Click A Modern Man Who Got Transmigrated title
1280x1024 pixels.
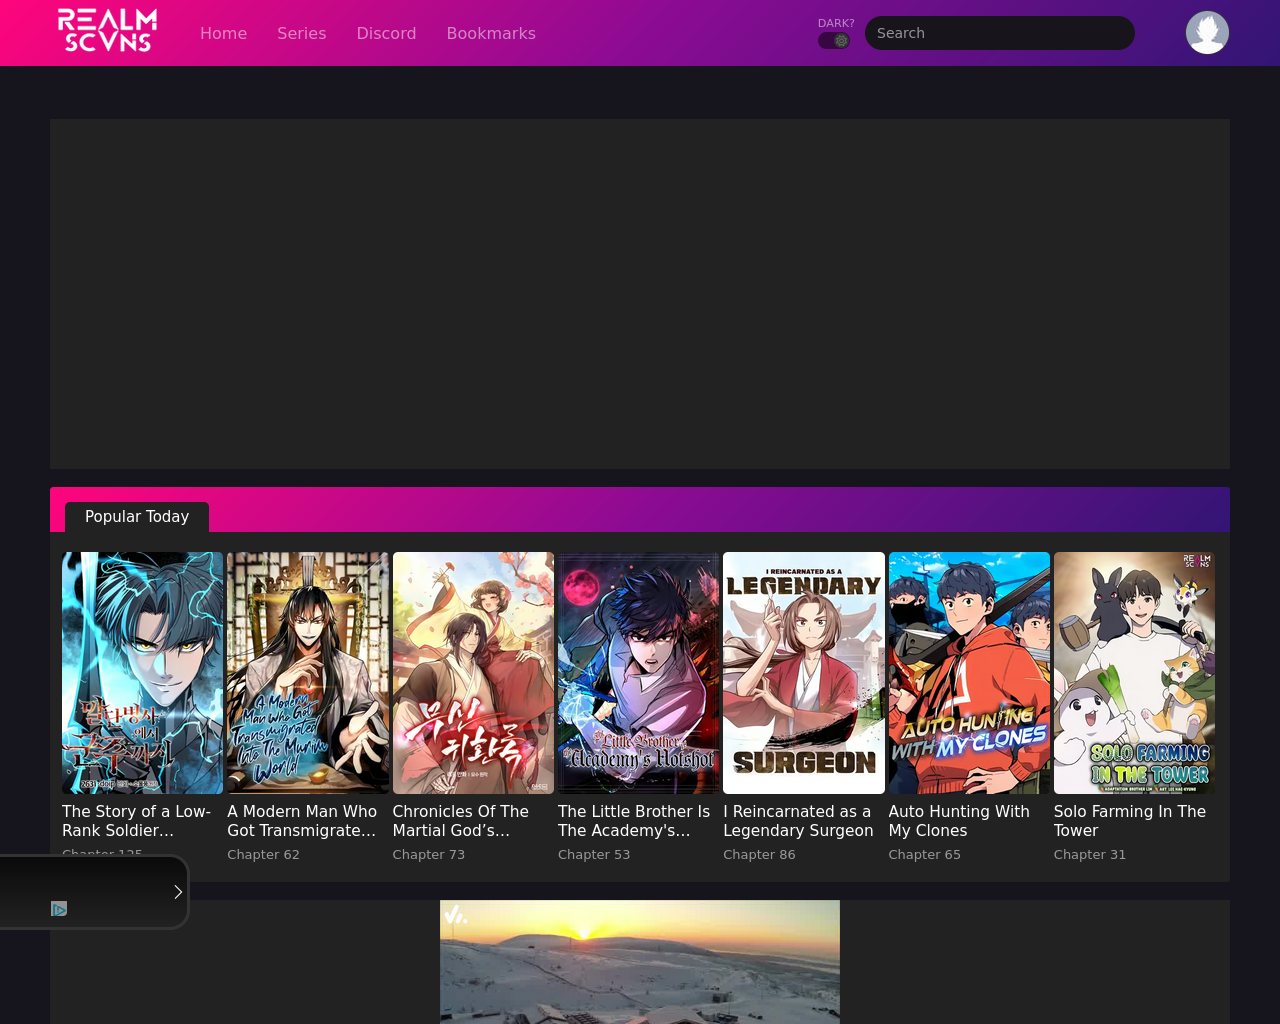[302, 821]
